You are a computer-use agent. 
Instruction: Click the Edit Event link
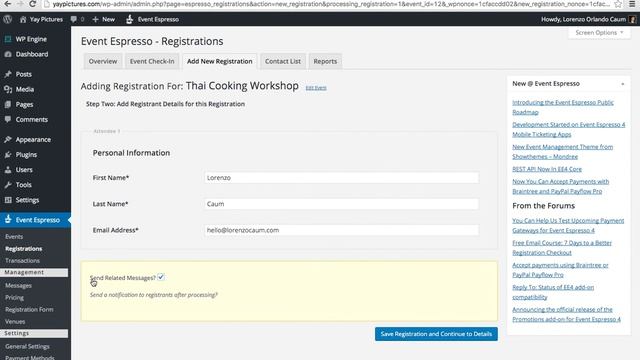pos(316,88)
